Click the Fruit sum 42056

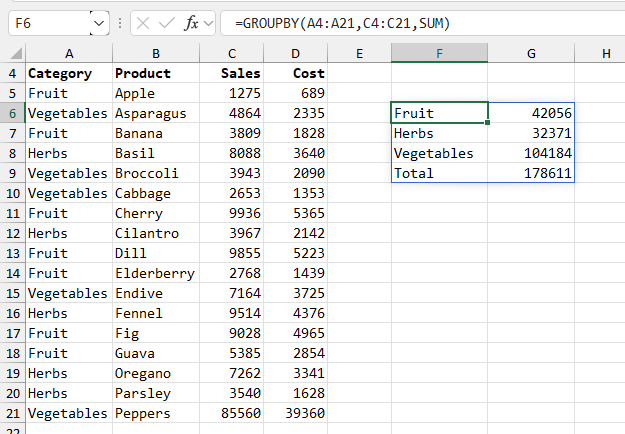(531, 113)
